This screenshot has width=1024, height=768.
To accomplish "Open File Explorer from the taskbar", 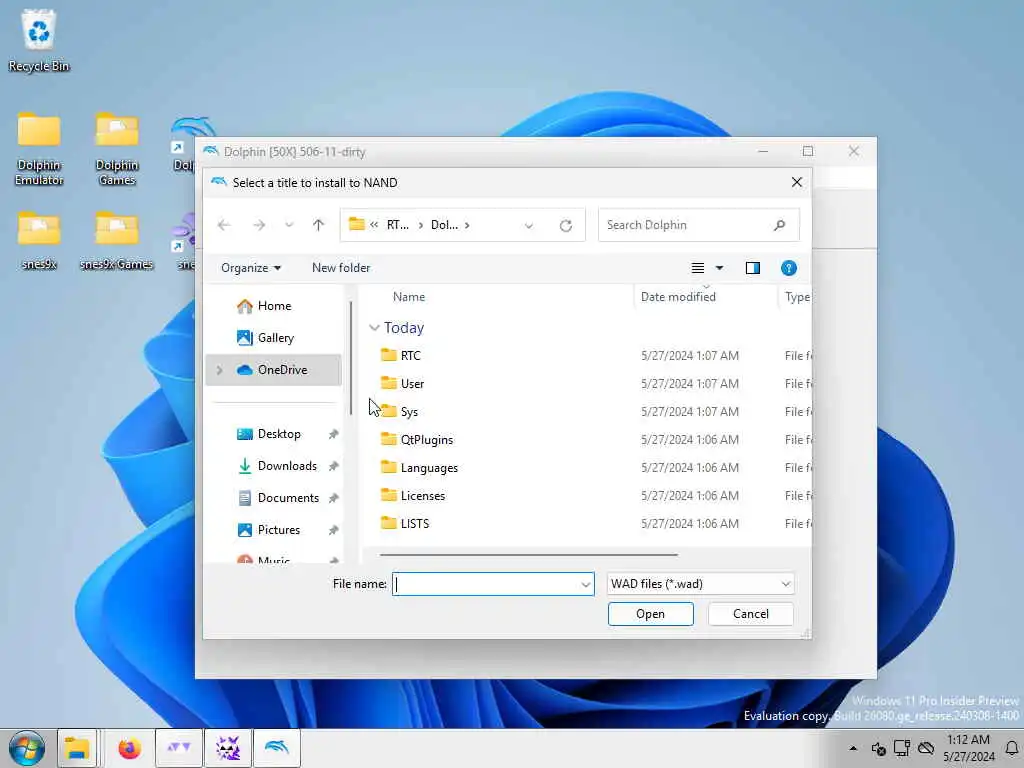I will [x=77, y=748].
